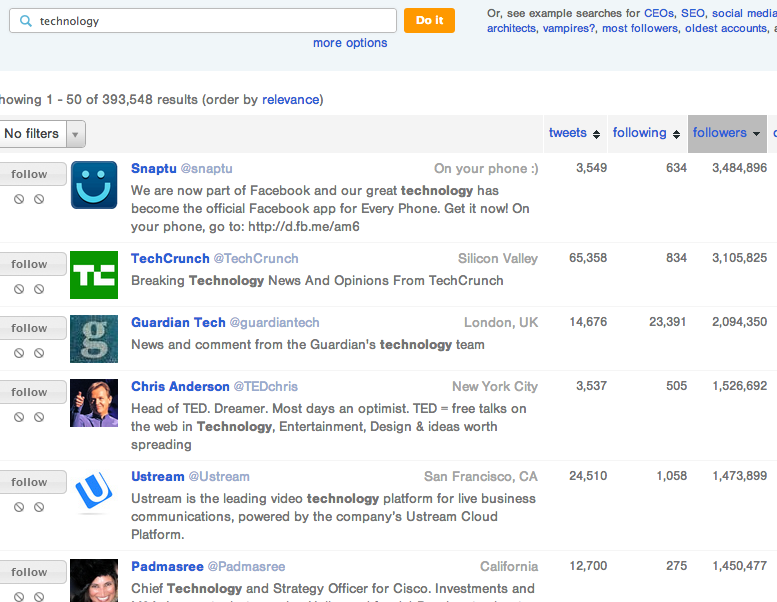Click the Silicon Valley location text
The image size is (777, 602).
click(498, 259)
